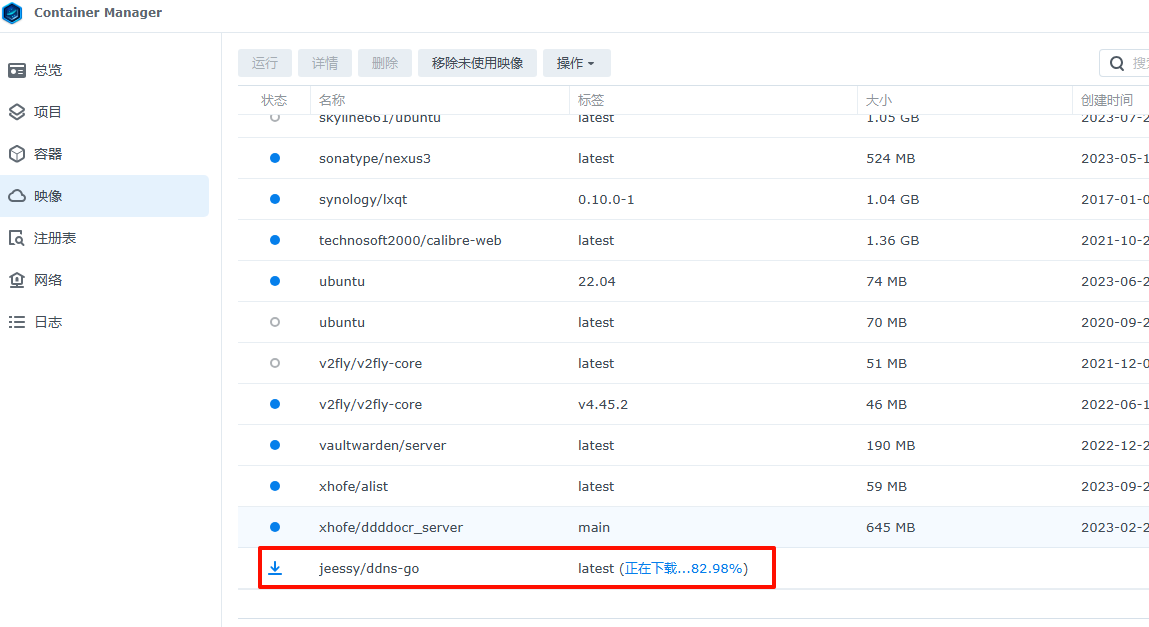Click the 注册表 registry search icon
This screenshot has width=1149, height=627.
click(x=17, y=238)
